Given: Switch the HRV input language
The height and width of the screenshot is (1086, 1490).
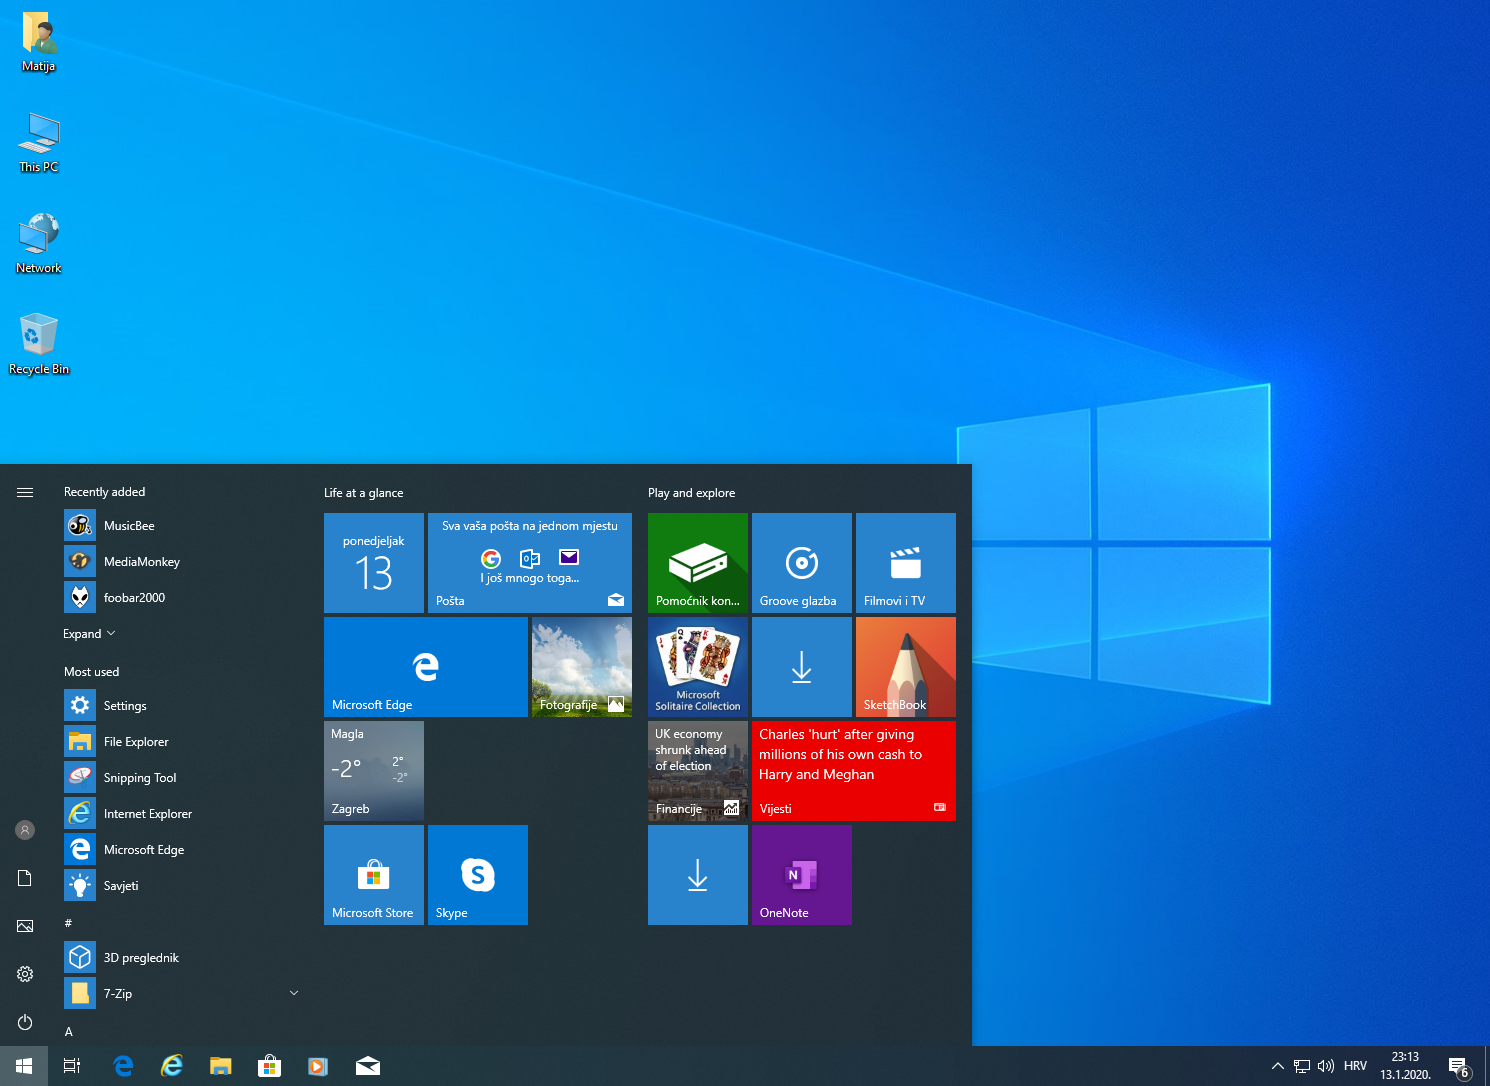Looking at the screenshot, I should tap(1355, 1066).
